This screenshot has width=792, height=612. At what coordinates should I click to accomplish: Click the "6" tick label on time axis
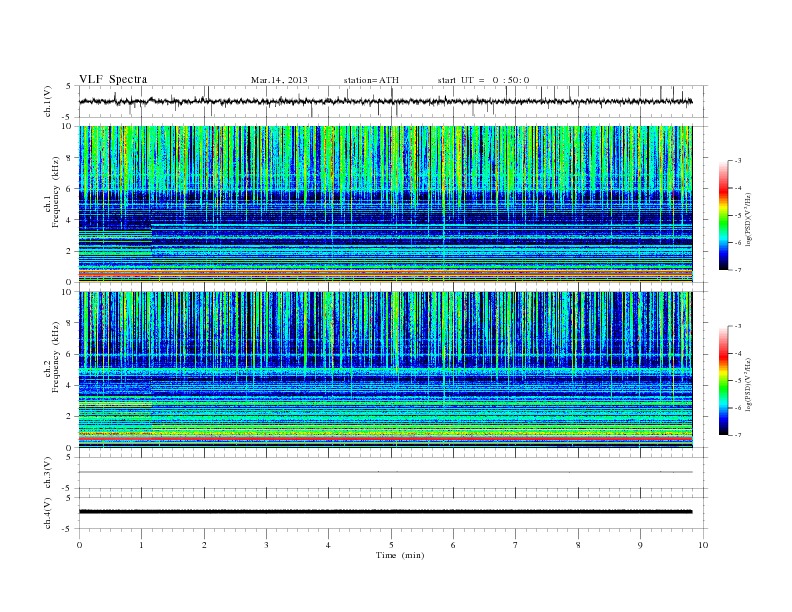click(x=453, y=545)
